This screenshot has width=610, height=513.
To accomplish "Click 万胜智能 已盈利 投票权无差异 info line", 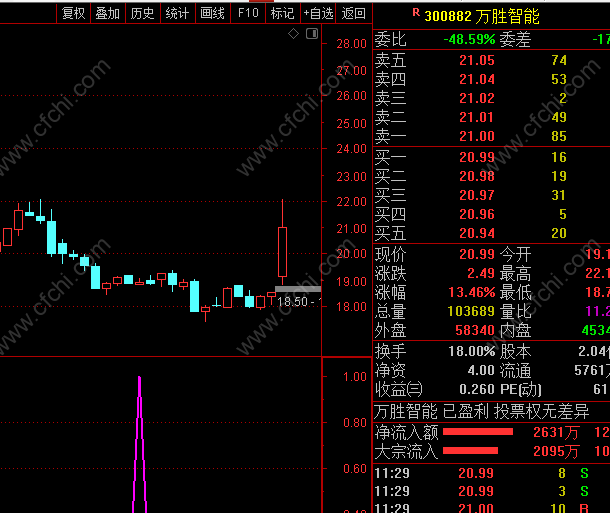I will pos(482,411).
